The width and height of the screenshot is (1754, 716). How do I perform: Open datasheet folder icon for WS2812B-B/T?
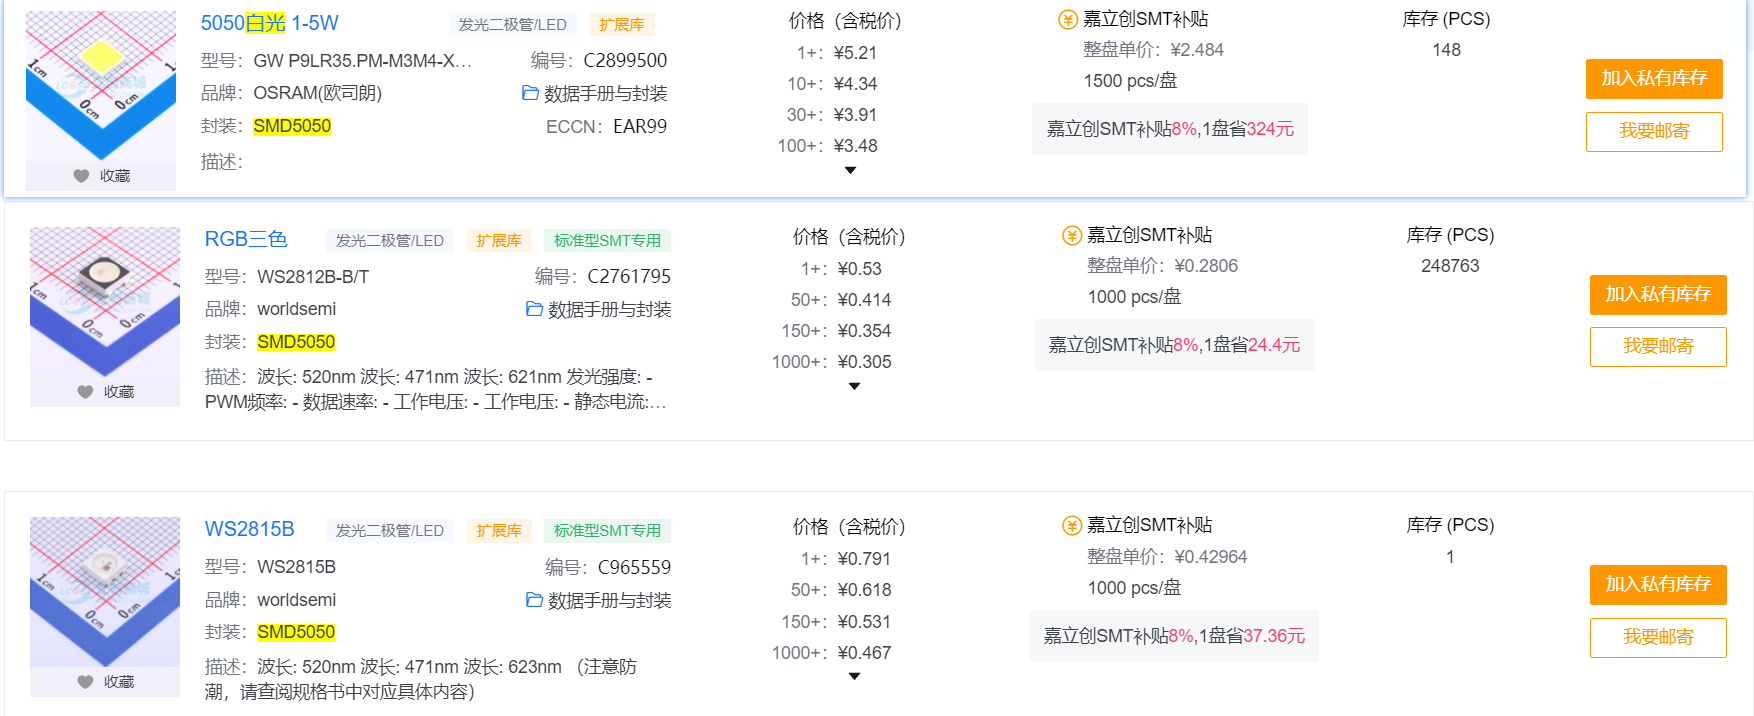(x=534, y=309)
